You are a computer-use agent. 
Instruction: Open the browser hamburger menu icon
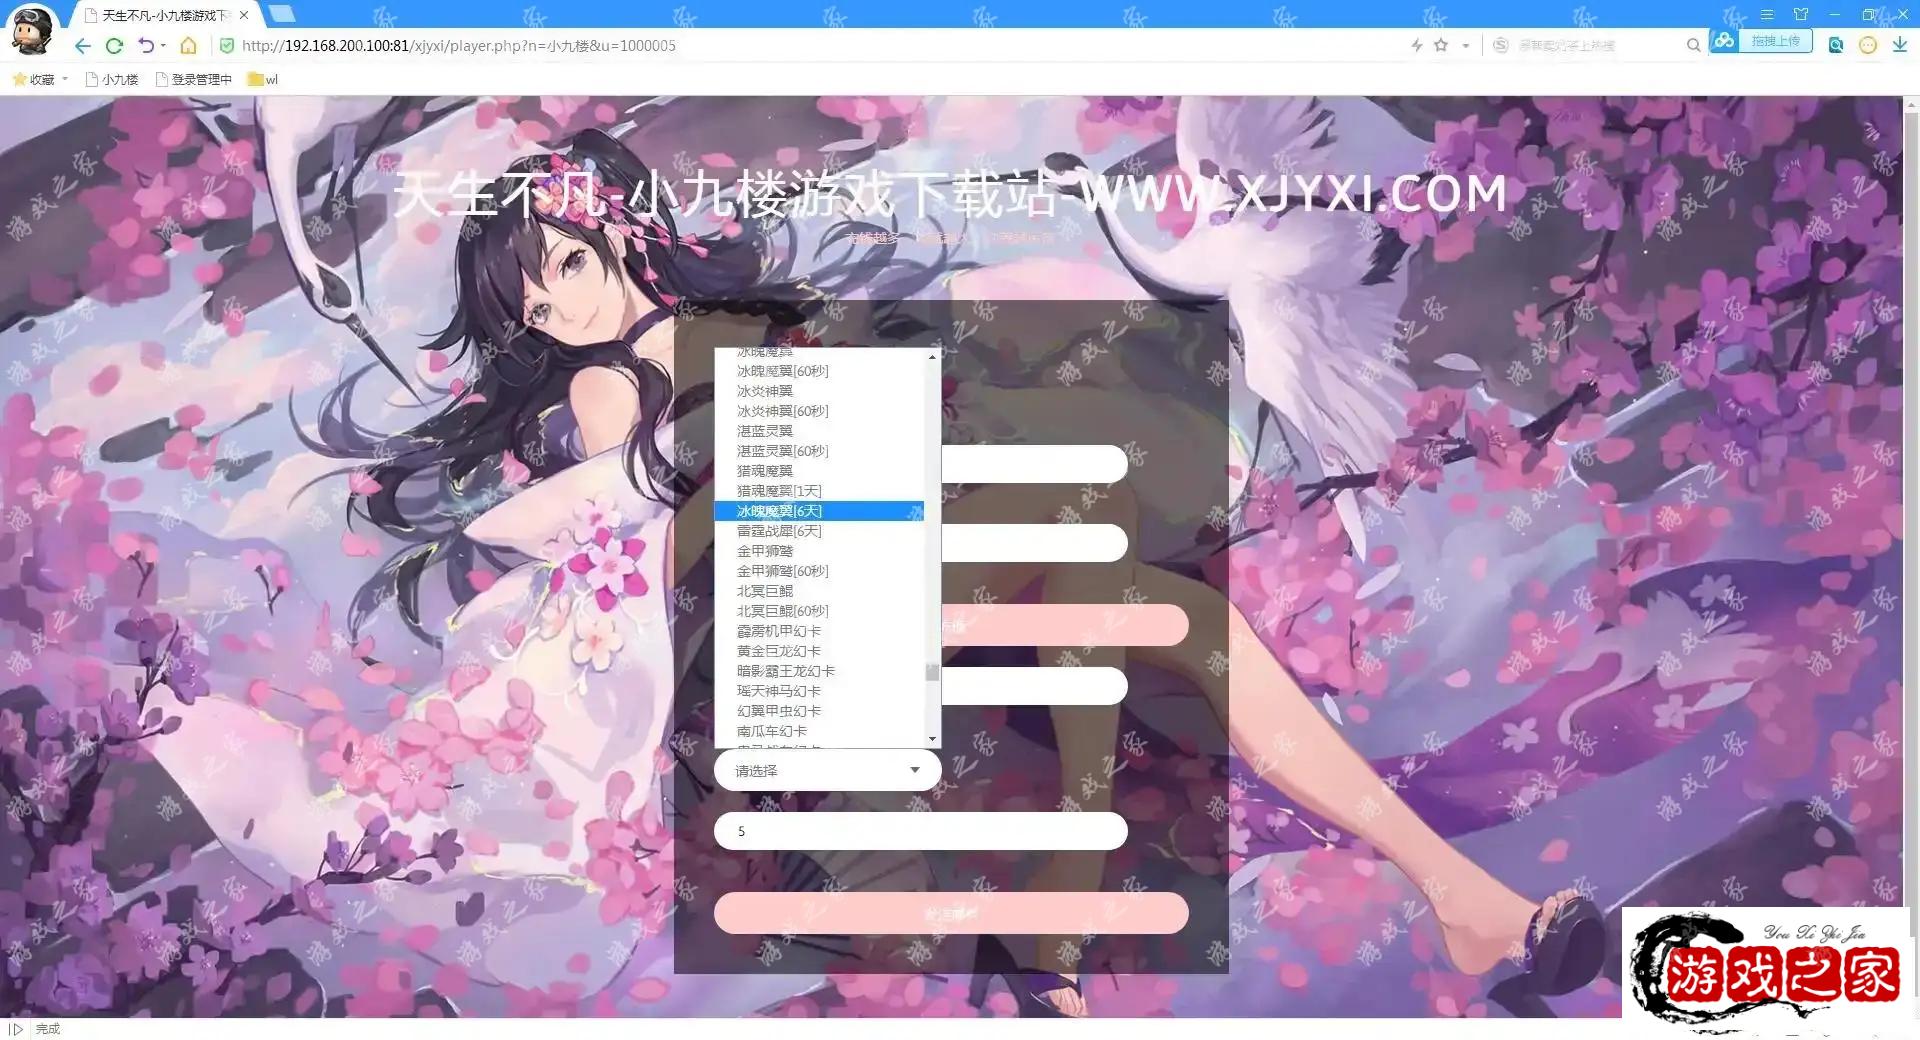1767,15
